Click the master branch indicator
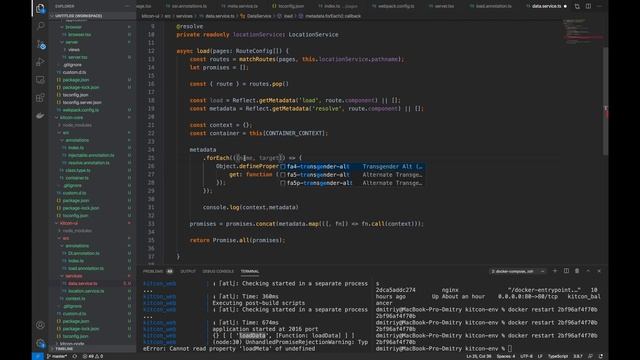Image resolution: width=640 pixels, height=360 pixels. click(x=58, y=356)
